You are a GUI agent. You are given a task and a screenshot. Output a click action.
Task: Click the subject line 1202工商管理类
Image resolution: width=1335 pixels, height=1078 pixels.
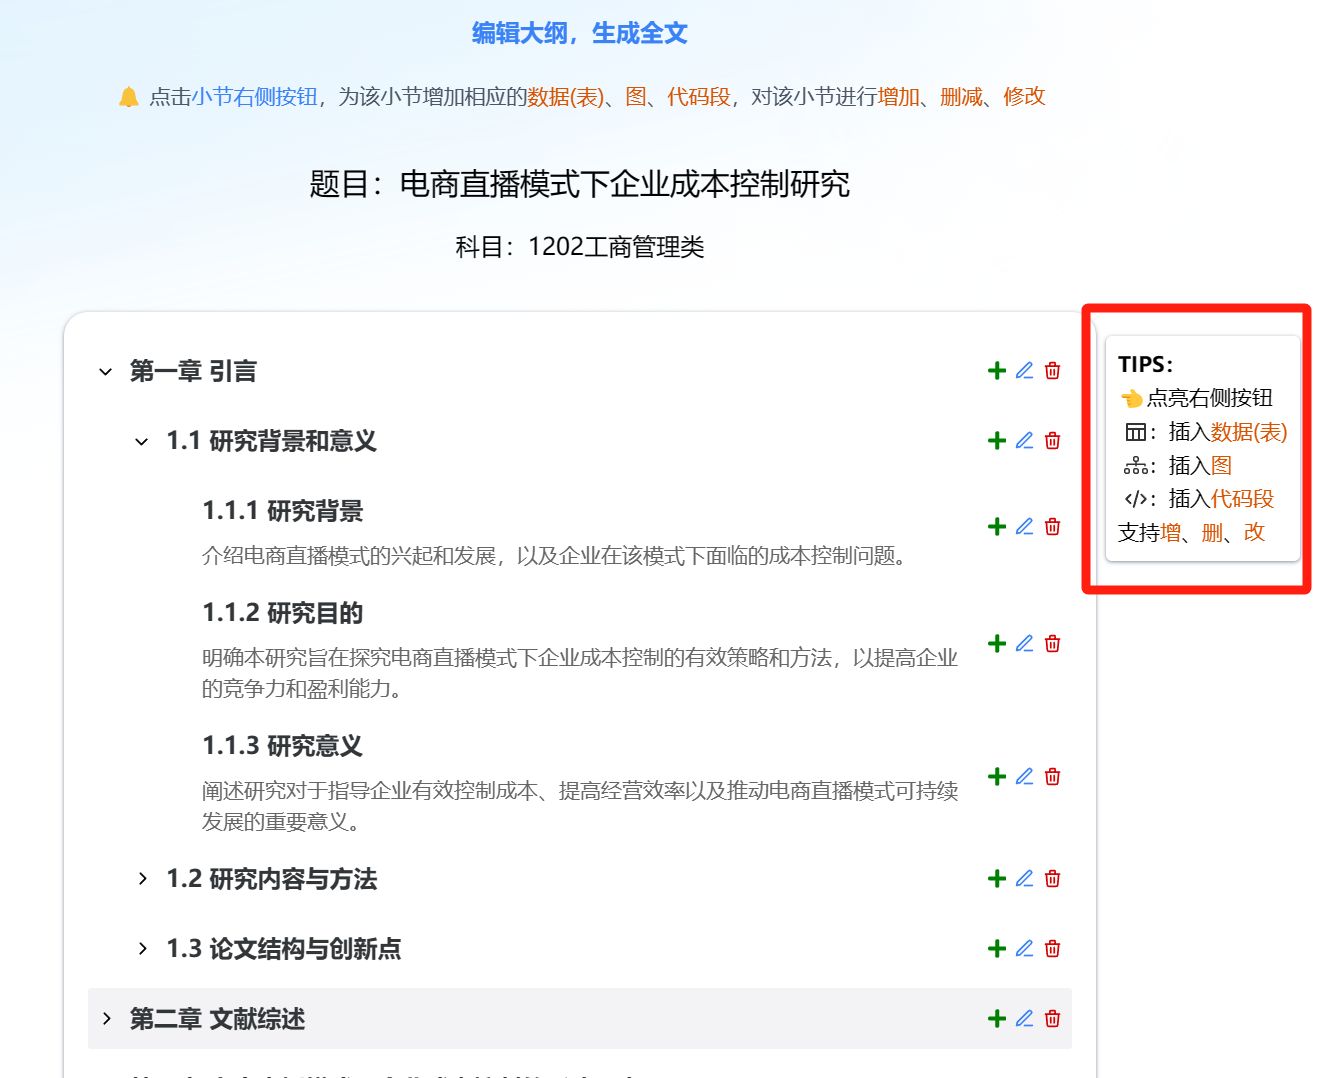[x=616, y=247]
